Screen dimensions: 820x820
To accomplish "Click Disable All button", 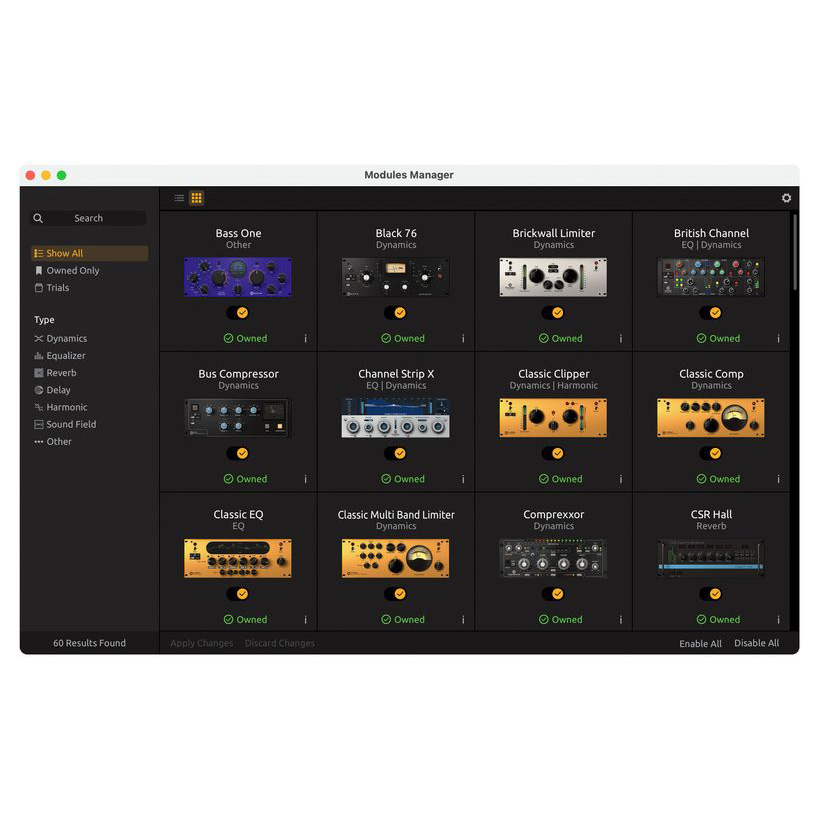I will click(x=756, y=643).
